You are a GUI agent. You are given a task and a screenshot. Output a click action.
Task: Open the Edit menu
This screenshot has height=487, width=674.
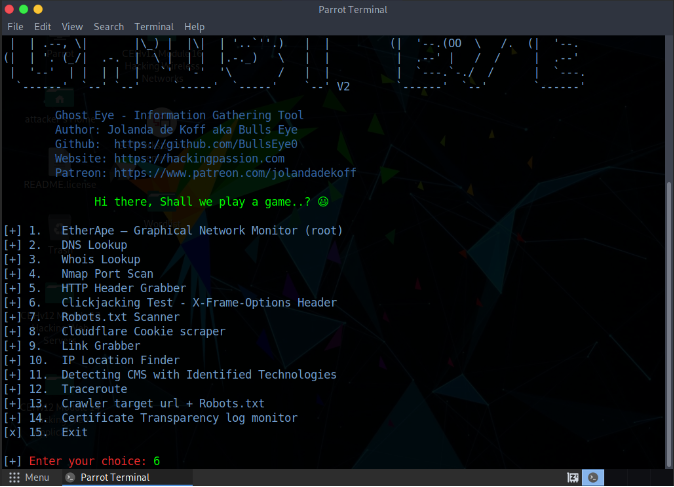click(x=42, y=27)
